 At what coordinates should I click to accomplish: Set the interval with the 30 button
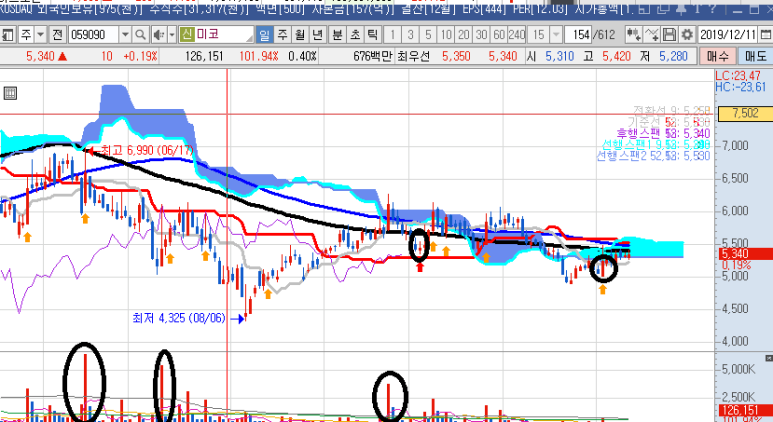482,35
